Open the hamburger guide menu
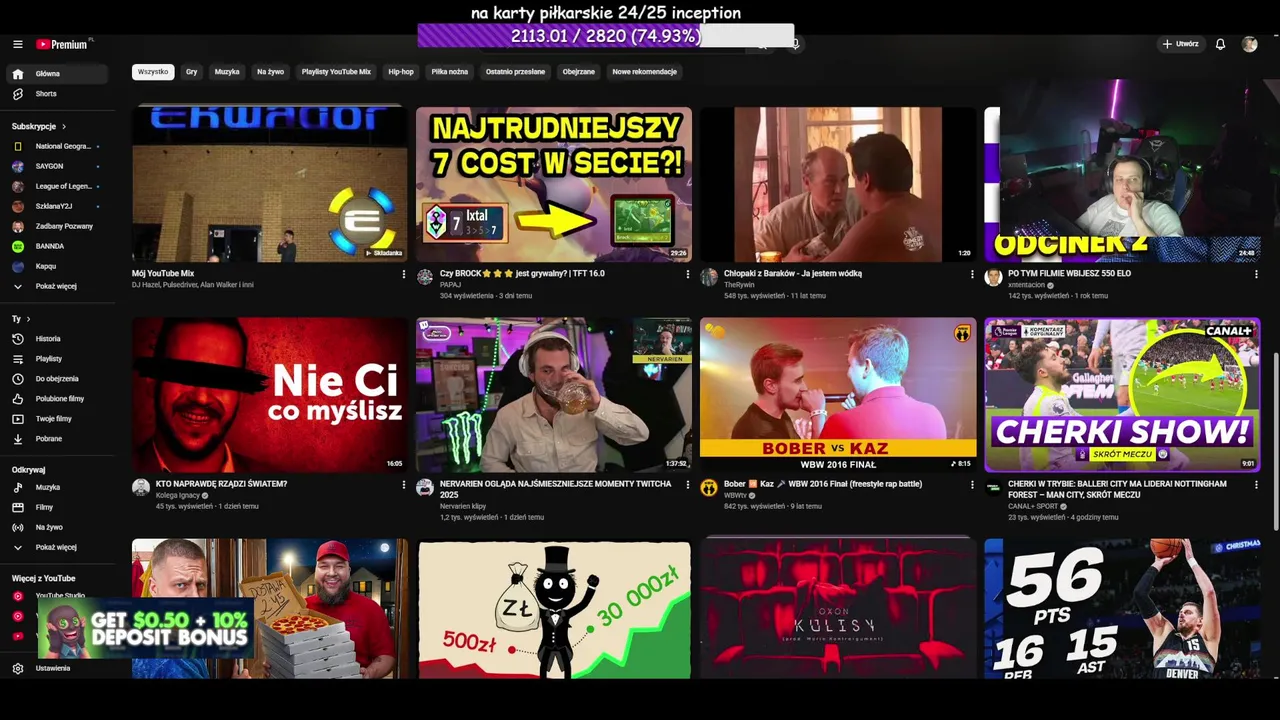This screenshot has width=1280, height=720. click(17, 44)
